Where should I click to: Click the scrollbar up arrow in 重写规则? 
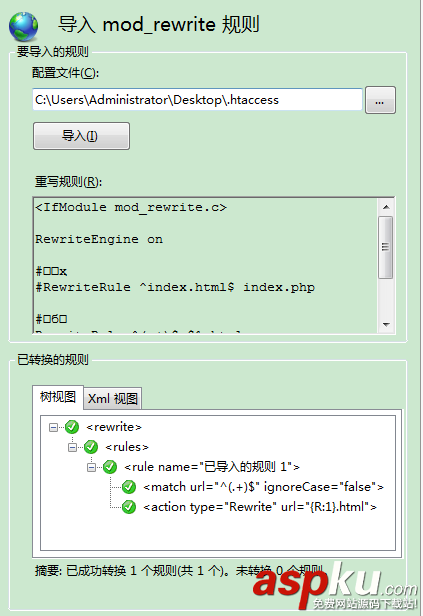386,207
